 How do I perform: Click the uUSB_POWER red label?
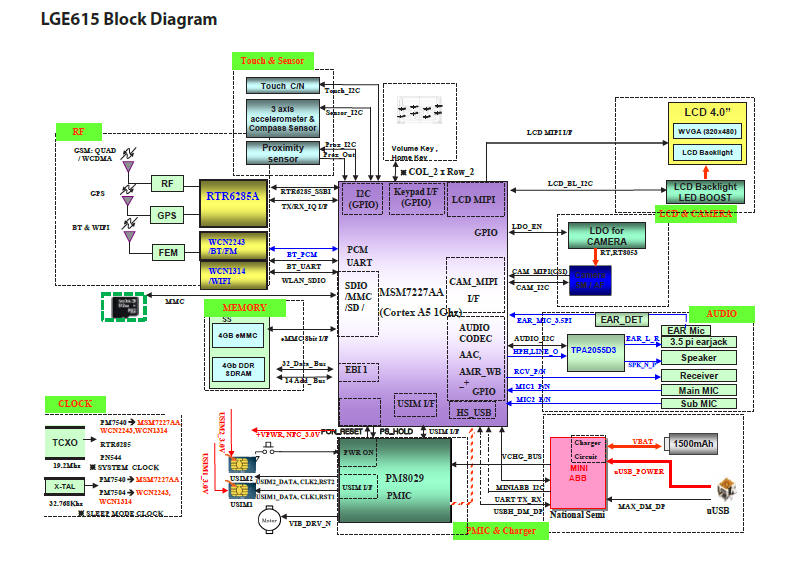tap(640, 471)
